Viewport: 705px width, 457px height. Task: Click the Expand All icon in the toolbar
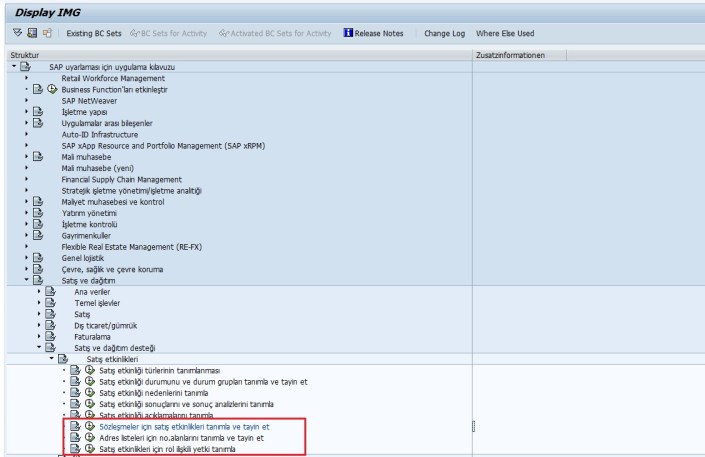[14, 33]
